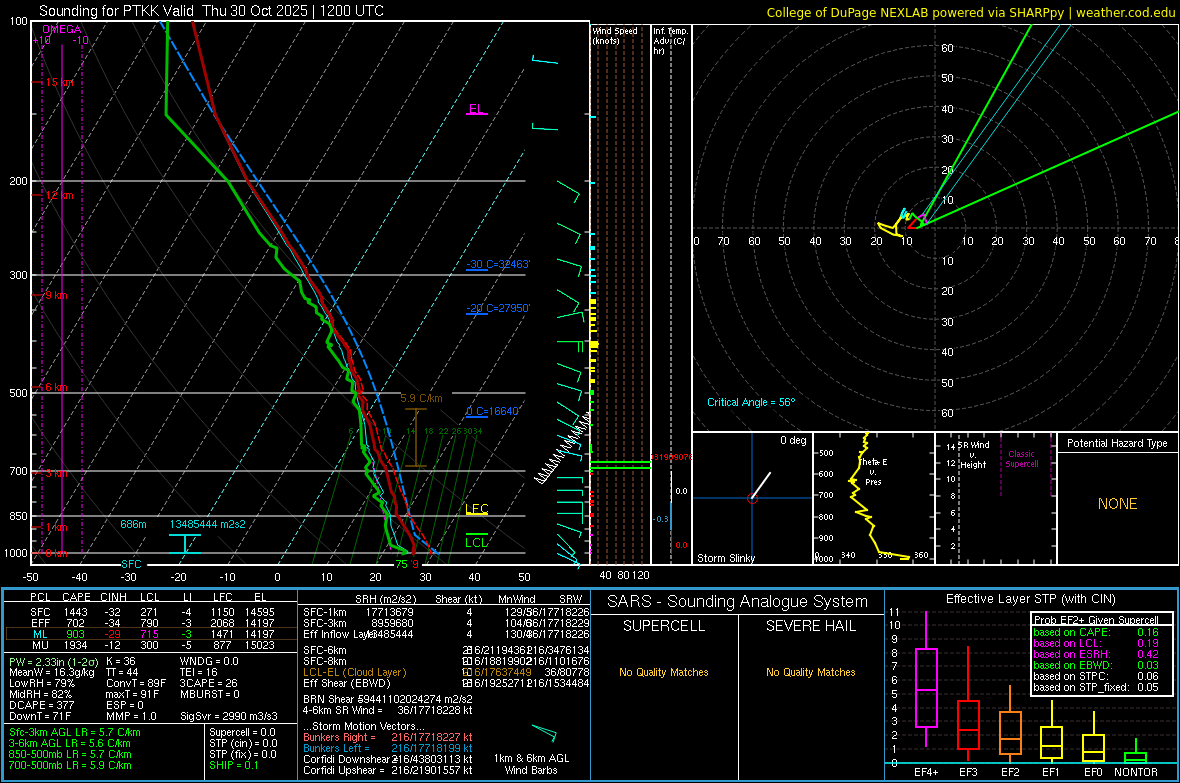This screenshot has height=783, width=1180.
Task: Select the "0 C=16640'" freezing level label
Action: [x=493, y=411]
